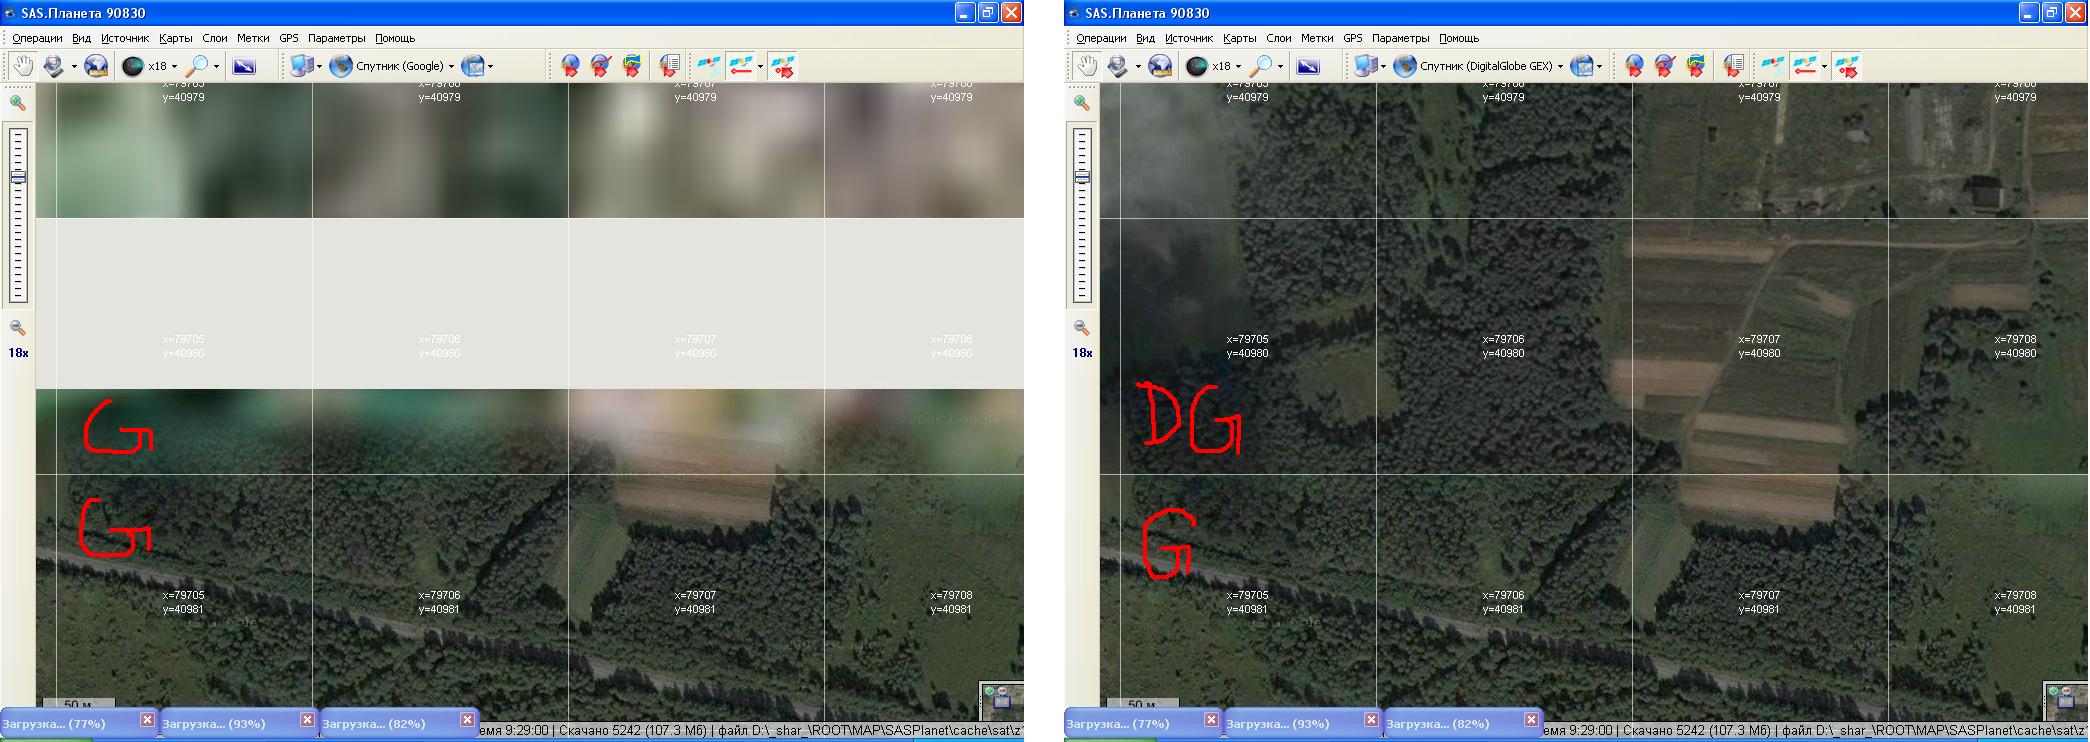2090x742 pixels.
Task: Open the Спутник (Google) map dropdown
Action: (x=451, y=67)
